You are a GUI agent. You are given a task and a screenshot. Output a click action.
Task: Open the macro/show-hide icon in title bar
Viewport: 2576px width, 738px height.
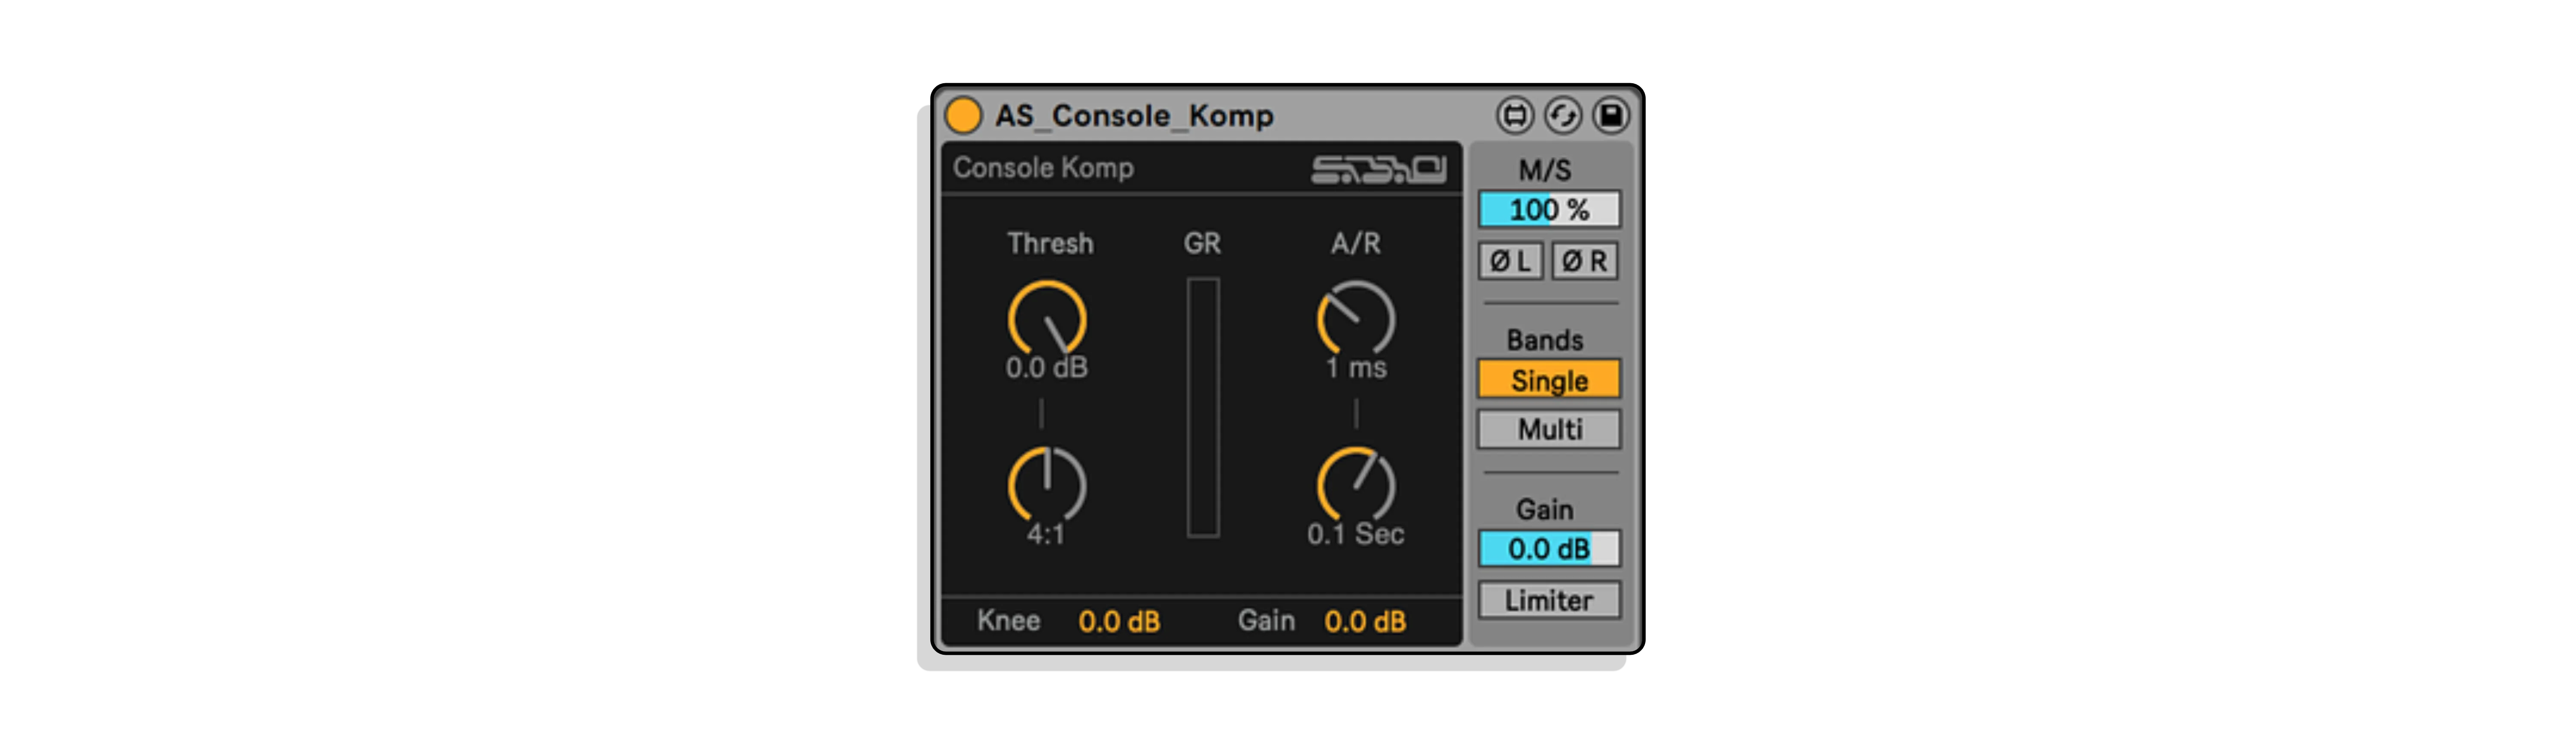tap(1515, 116)
